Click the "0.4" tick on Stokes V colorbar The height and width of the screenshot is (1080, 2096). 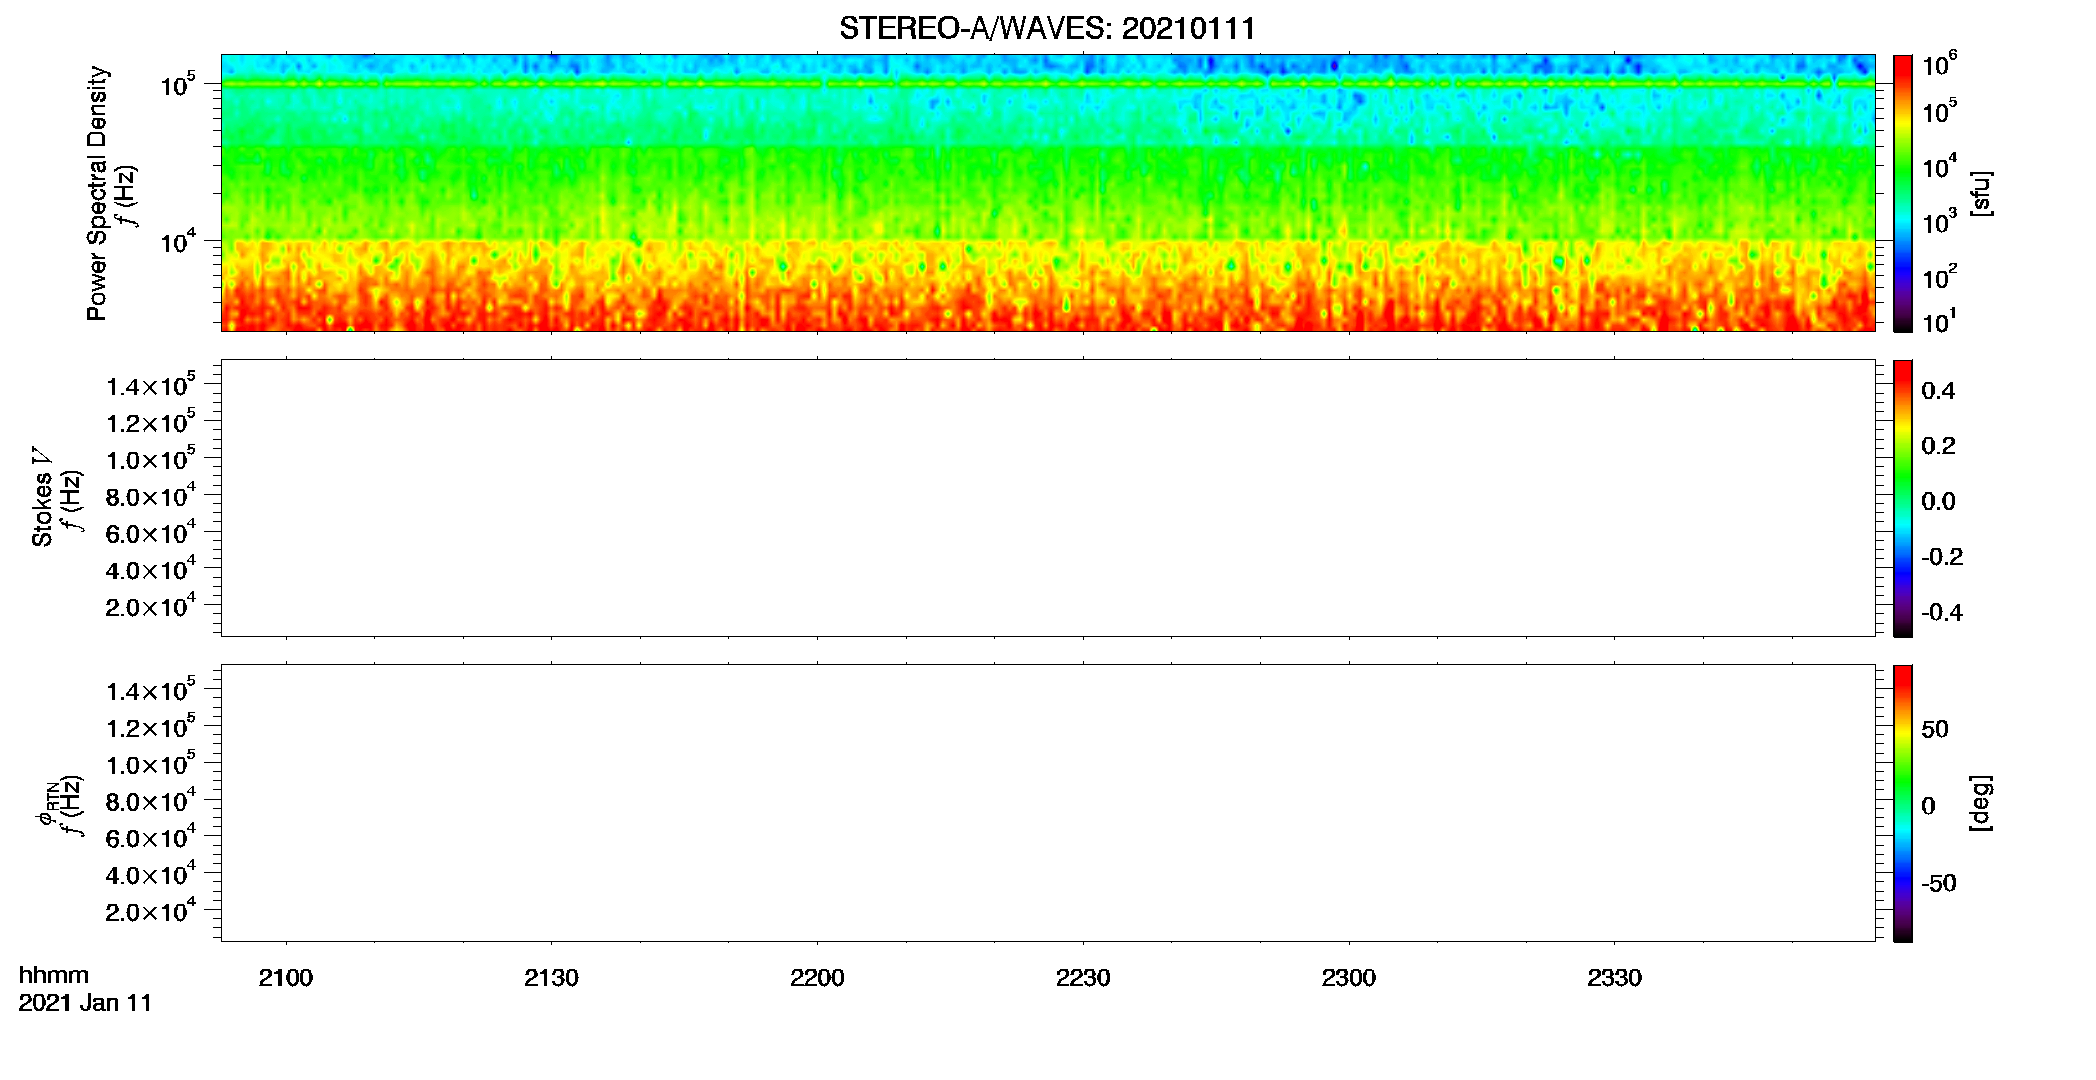point(1938,391)
